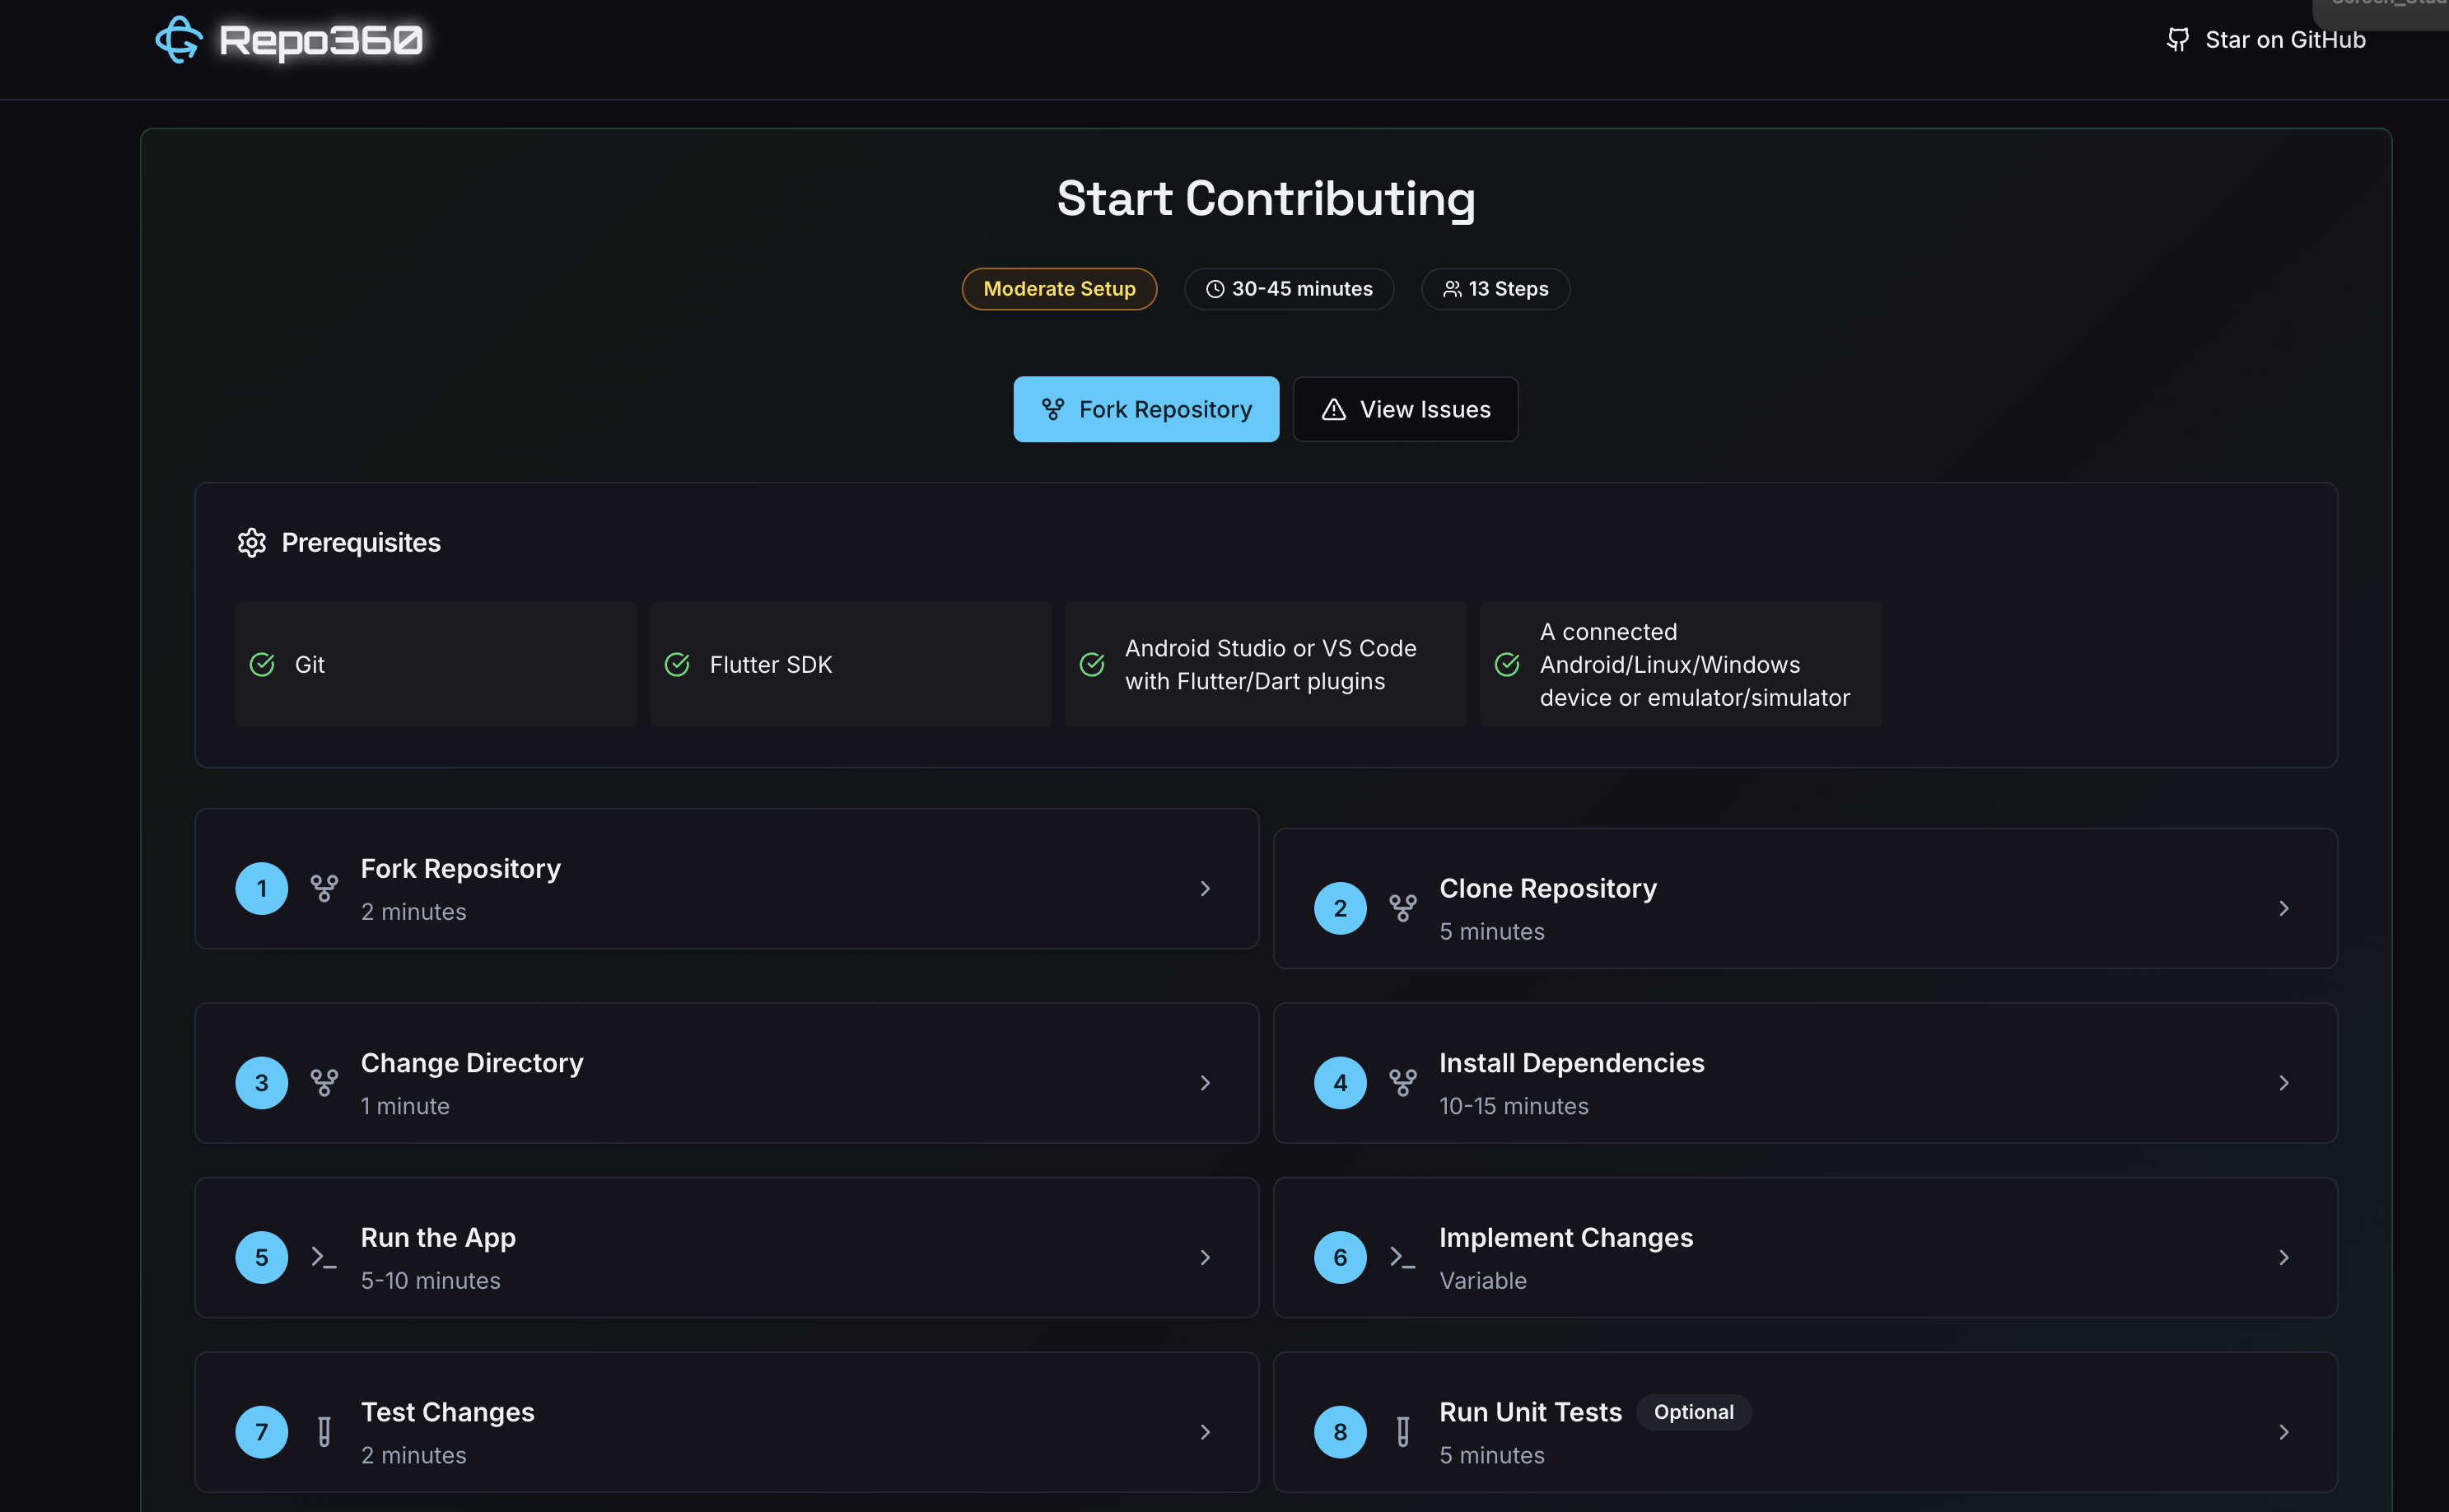Click the Optional tag on Run Unit Tests

1693,1412
